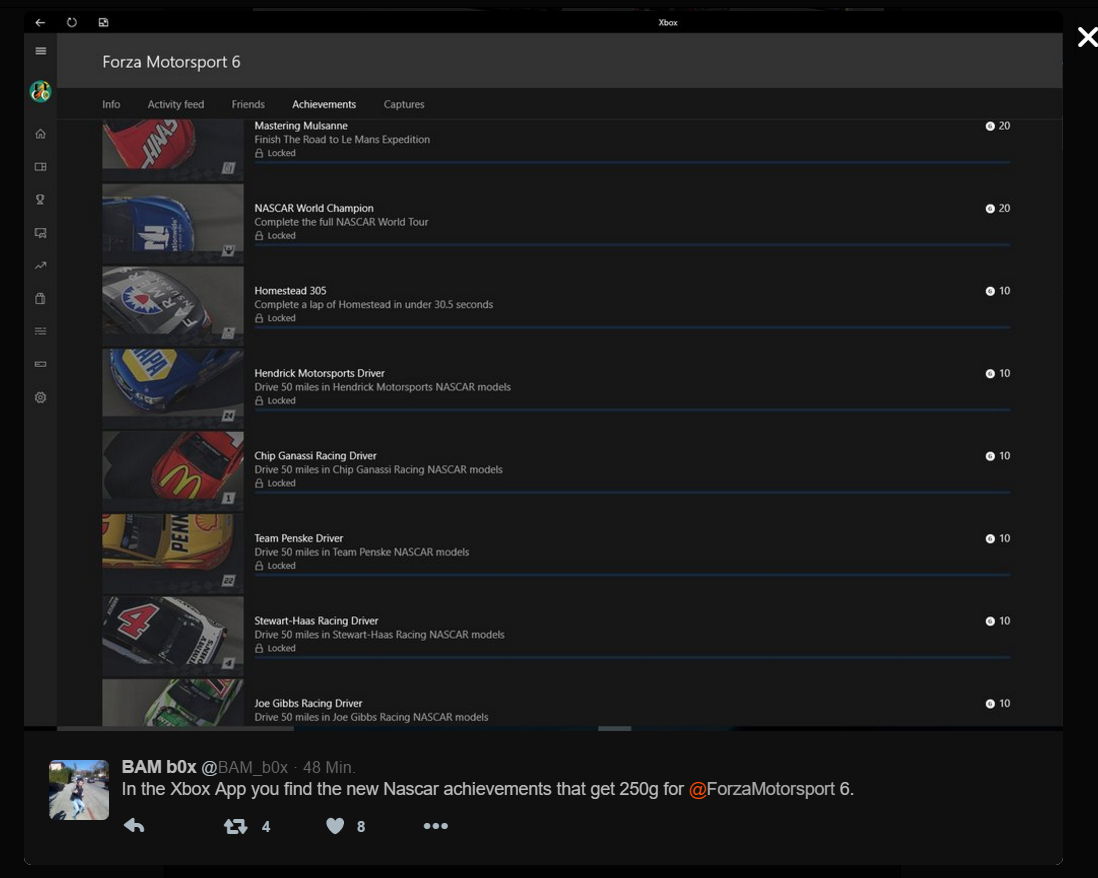
Task: Open the Xbox app hamburger menu
Action: coord(41,51)
